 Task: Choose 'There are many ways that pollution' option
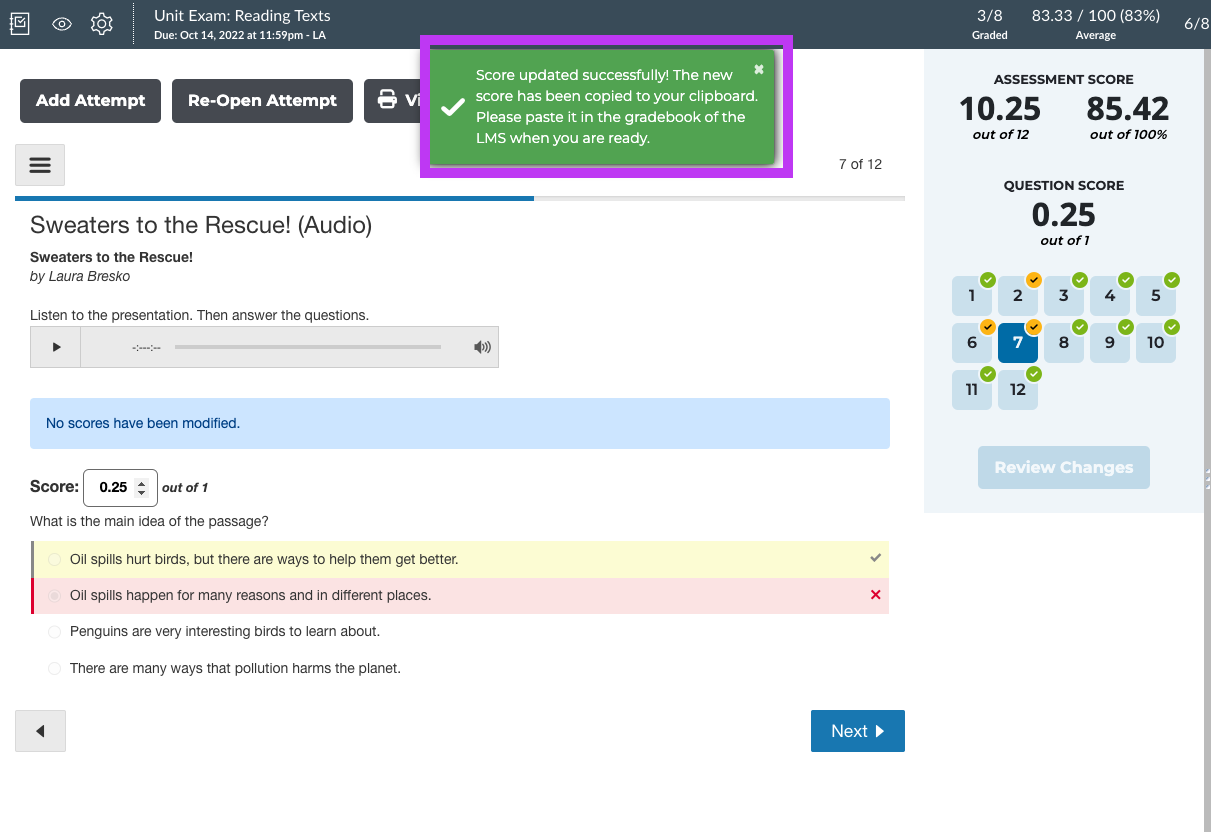tap(55, 668)
